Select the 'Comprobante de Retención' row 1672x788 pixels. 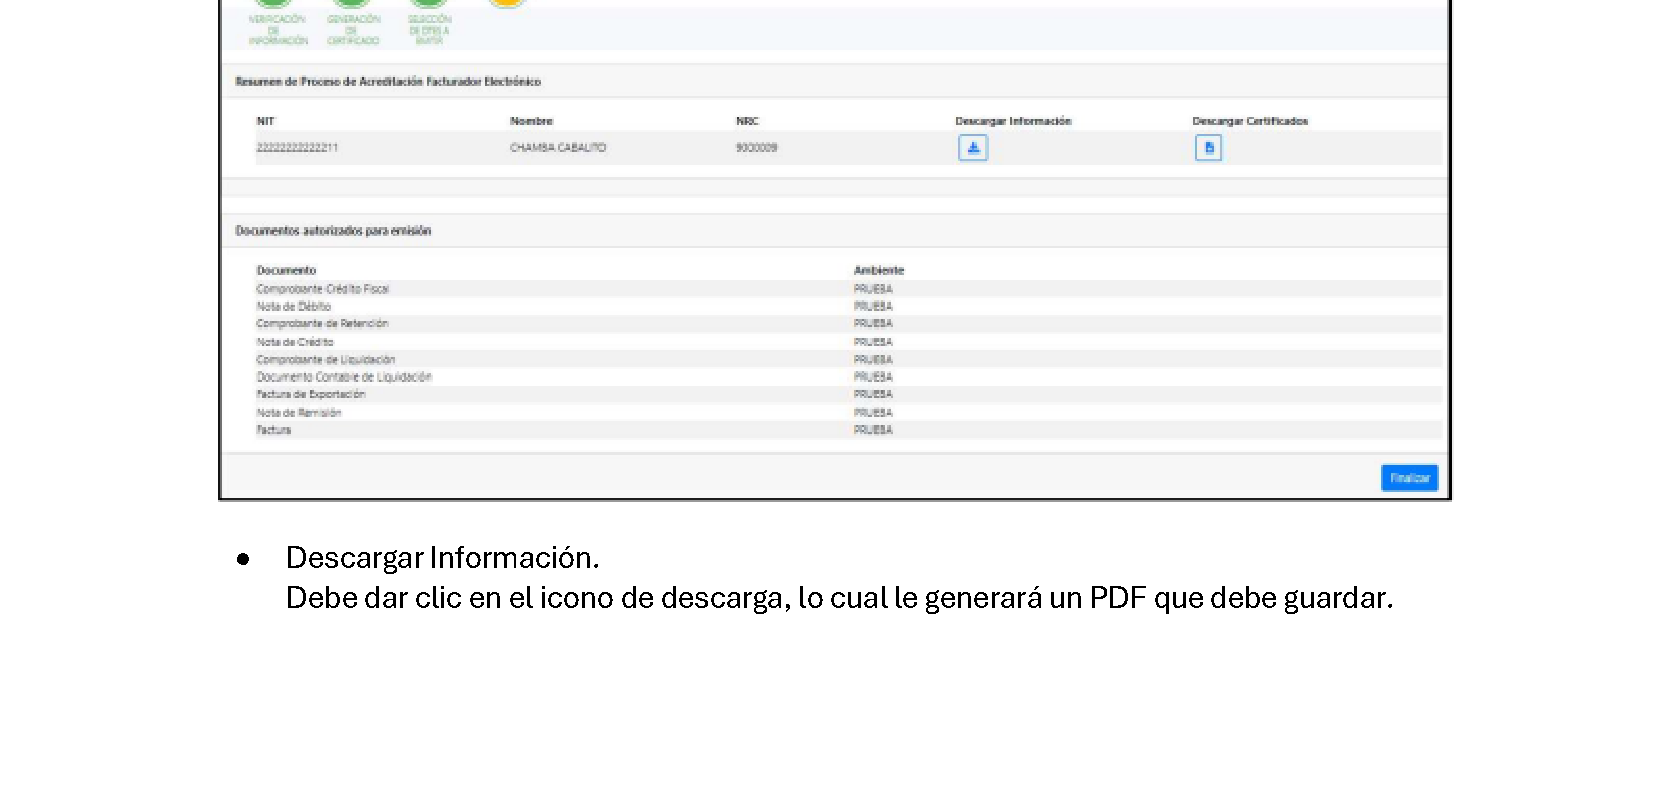click(x=848, y=324)
